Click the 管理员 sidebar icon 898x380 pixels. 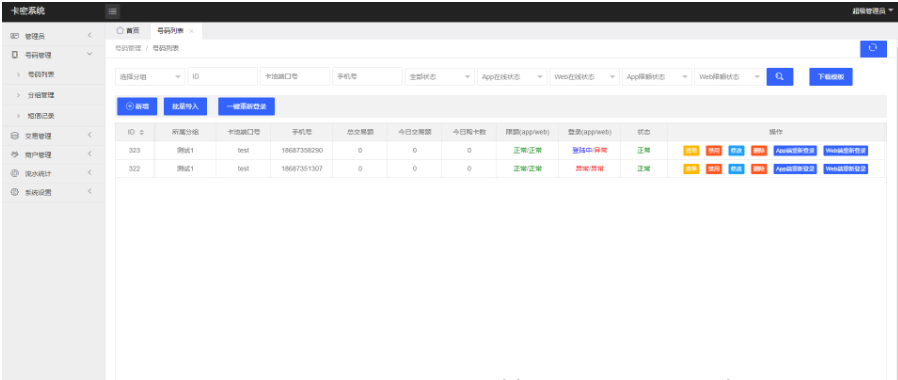click(15, 36)
